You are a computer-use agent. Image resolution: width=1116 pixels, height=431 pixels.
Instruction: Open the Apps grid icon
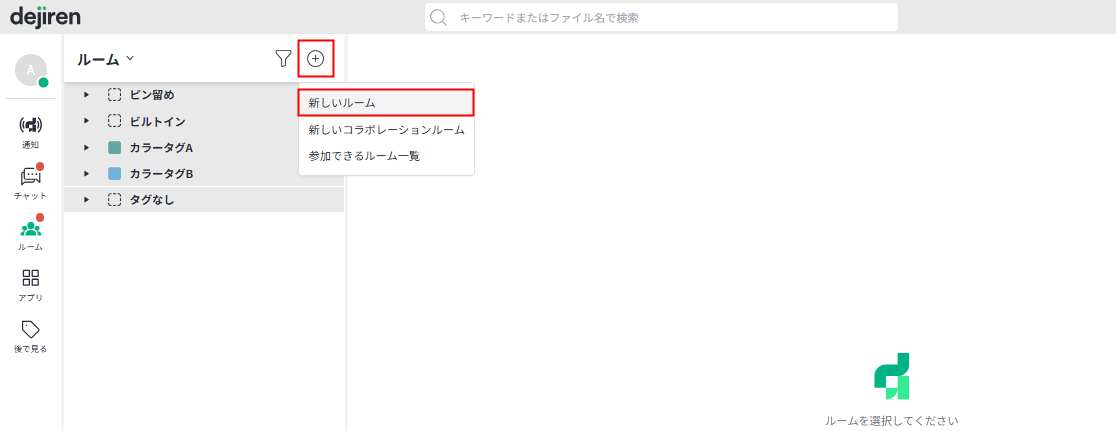(x=30, y=279)
